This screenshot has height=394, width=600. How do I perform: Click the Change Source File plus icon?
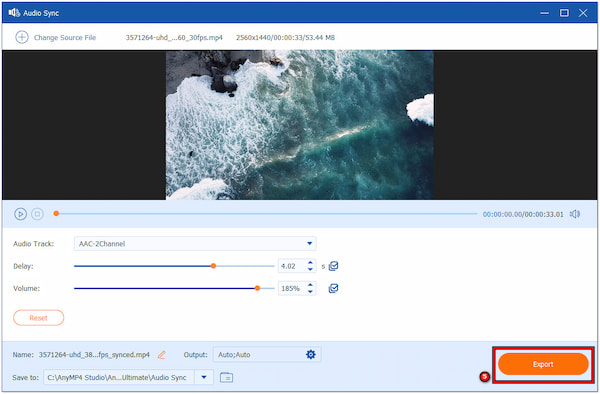click(x=22, y=37)
